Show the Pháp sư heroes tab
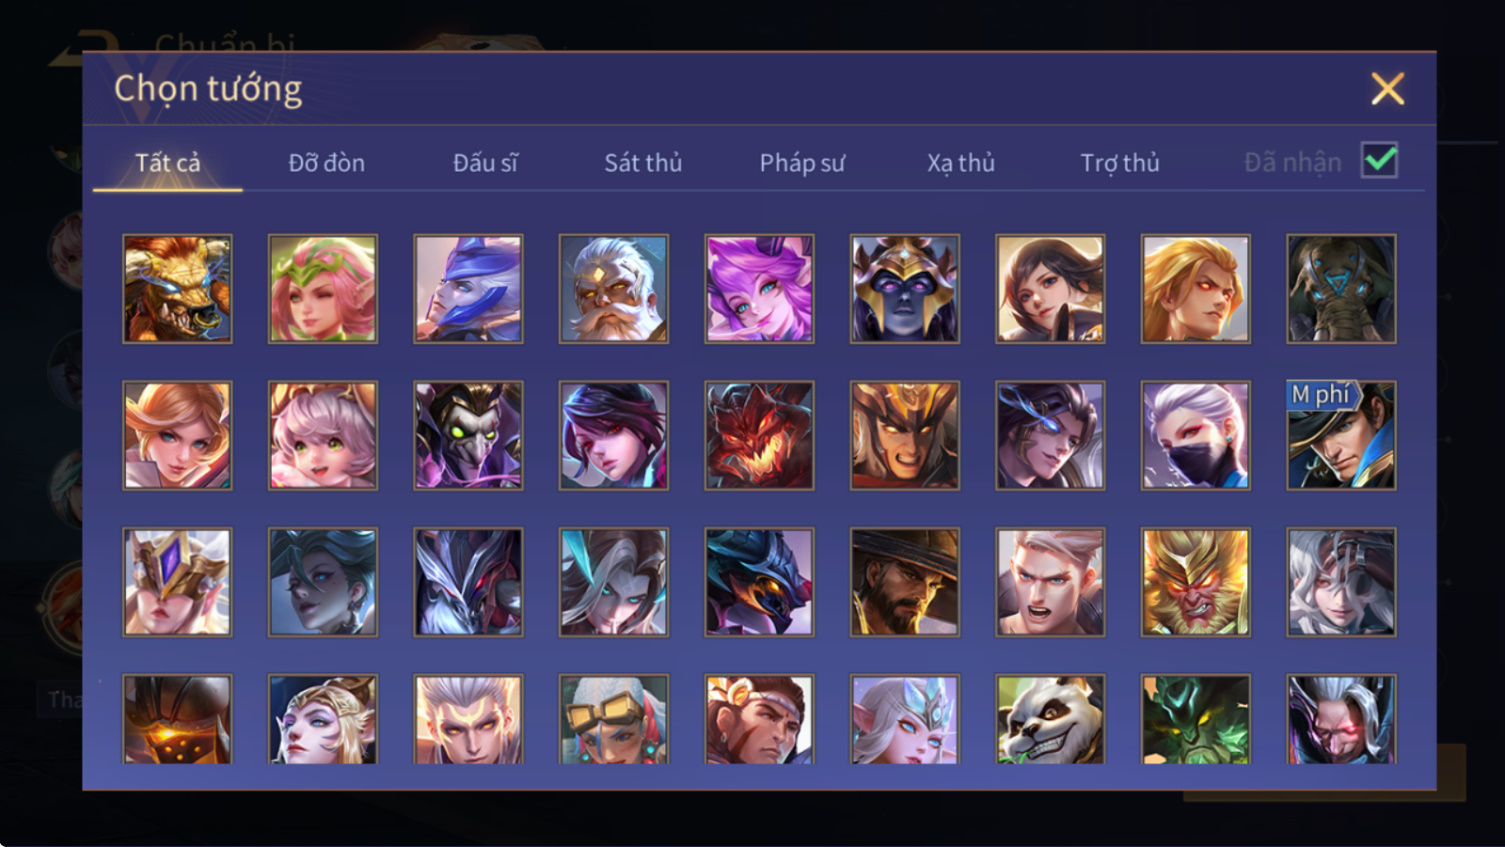This screenshot has height=847, width=1505. [x=802, y=162]
